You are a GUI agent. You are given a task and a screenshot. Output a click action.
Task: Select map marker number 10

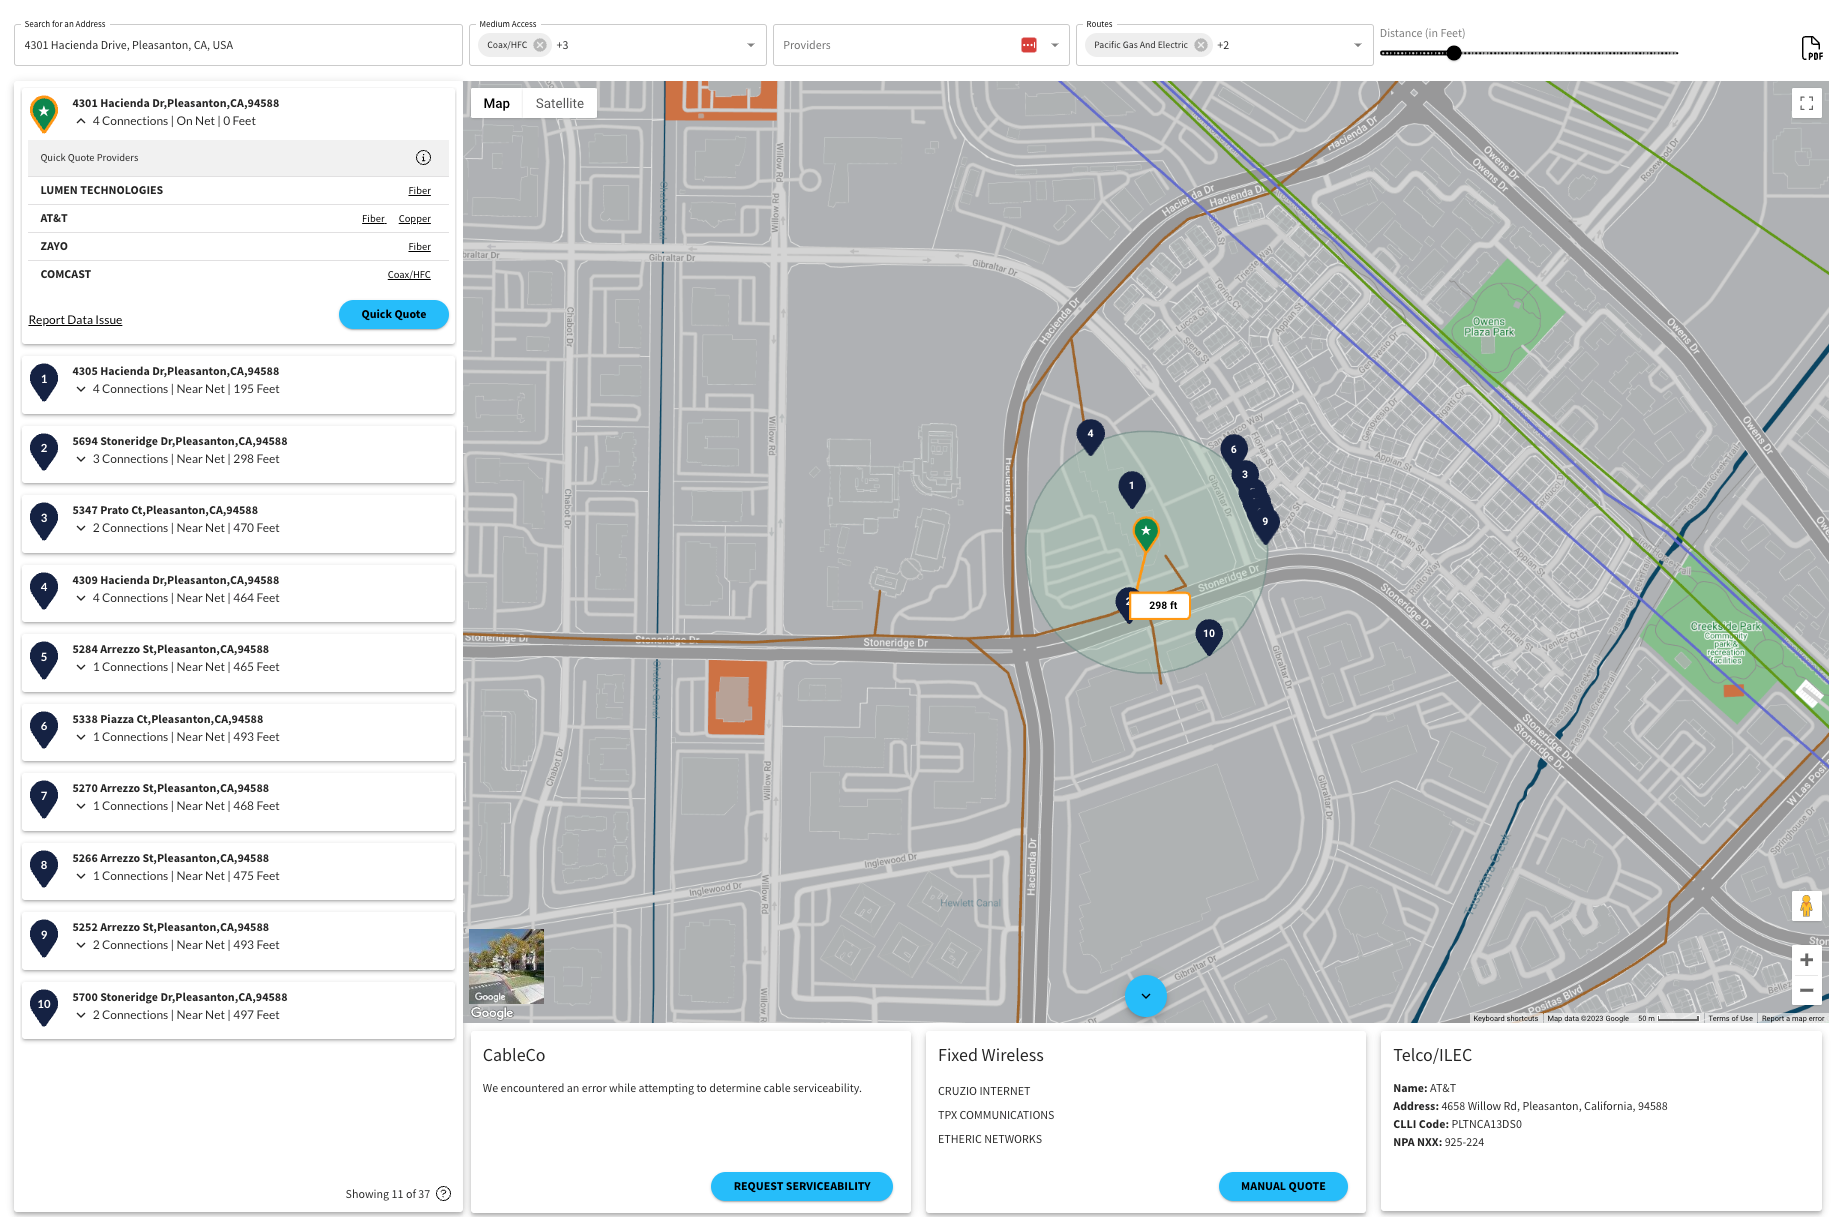point(1209,635)
